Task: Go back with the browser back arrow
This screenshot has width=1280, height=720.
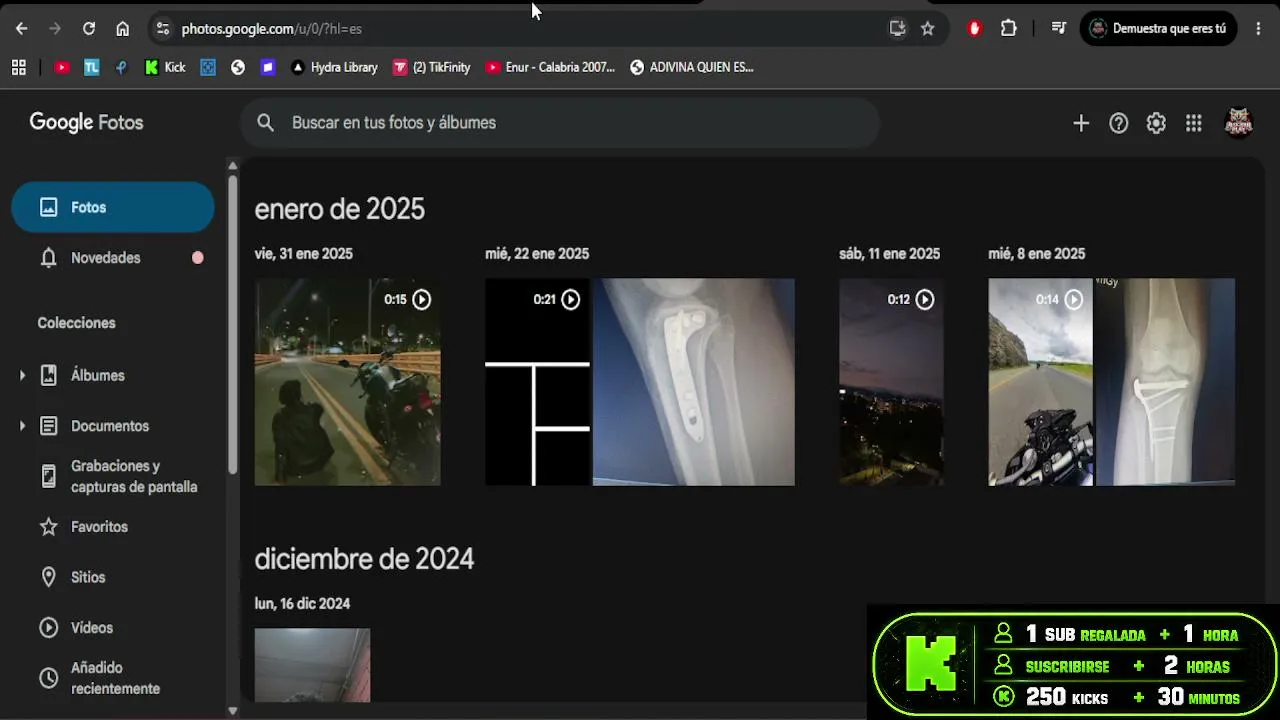Action: (x=21, y=29)
